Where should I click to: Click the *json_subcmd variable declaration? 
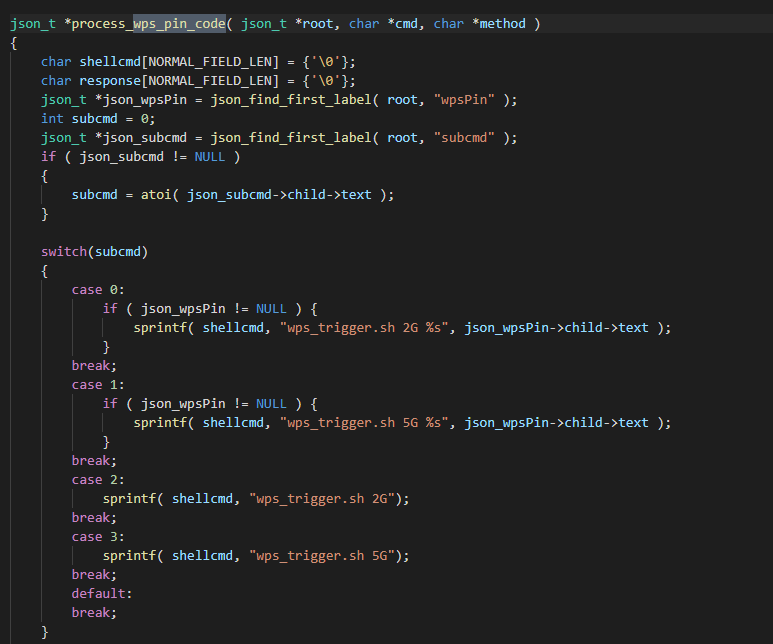point(141,138)
